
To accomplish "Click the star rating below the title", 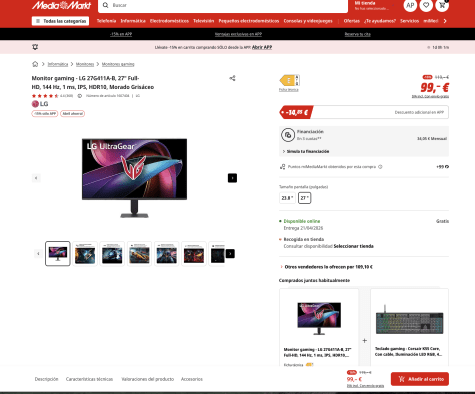I will (45, 96).
